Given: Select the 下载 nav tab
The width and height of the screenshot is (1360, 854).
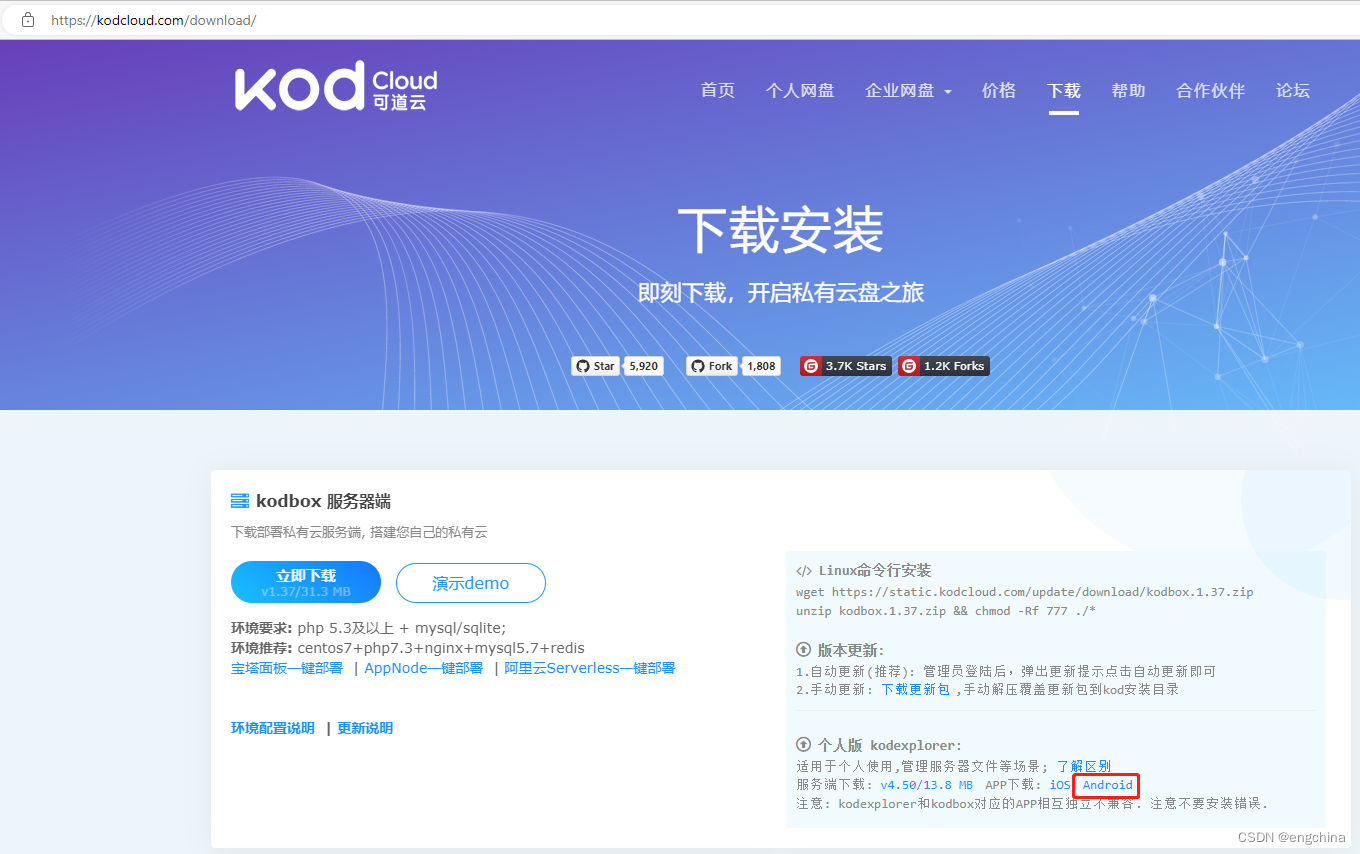Looking at the screenshot, I should click(x=1064, y=90).
